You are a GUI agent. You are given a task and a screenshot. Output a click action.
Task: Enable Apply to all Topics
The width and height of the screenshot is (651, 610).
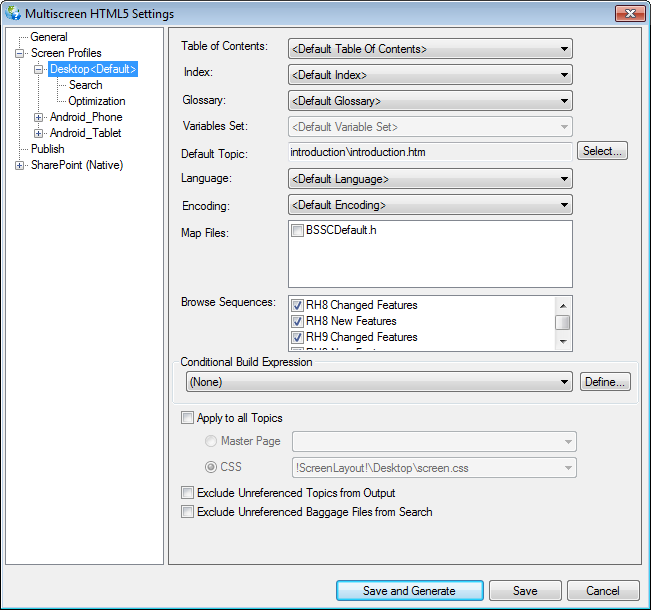[187, 418]
